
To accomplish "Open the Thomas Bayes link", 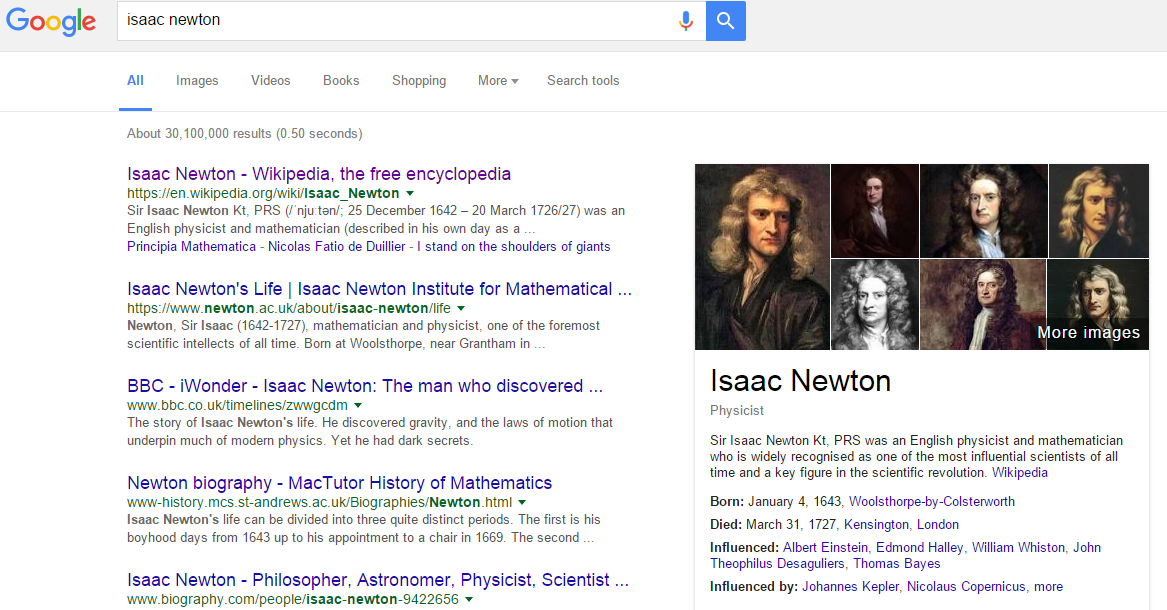I will click(897, 563).
